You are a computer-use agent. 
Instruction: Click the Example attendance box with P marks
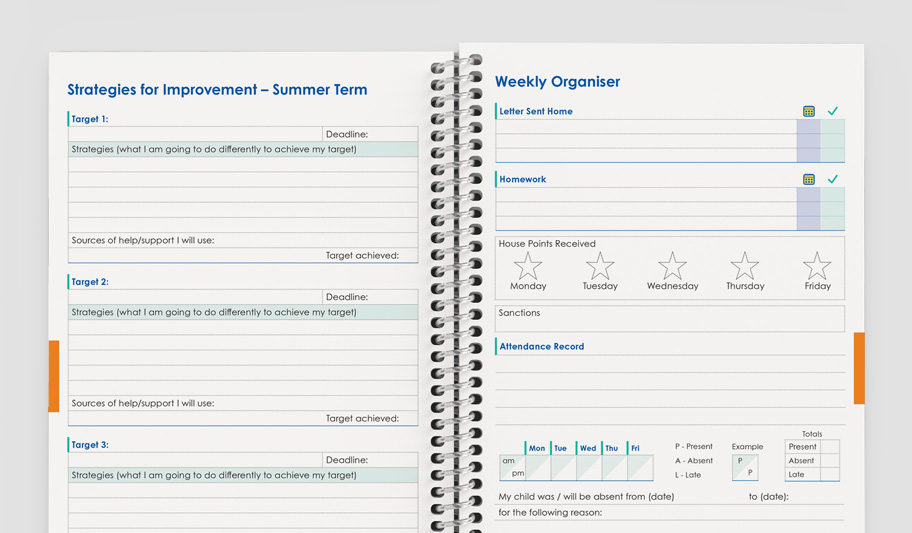click(745, 467)
